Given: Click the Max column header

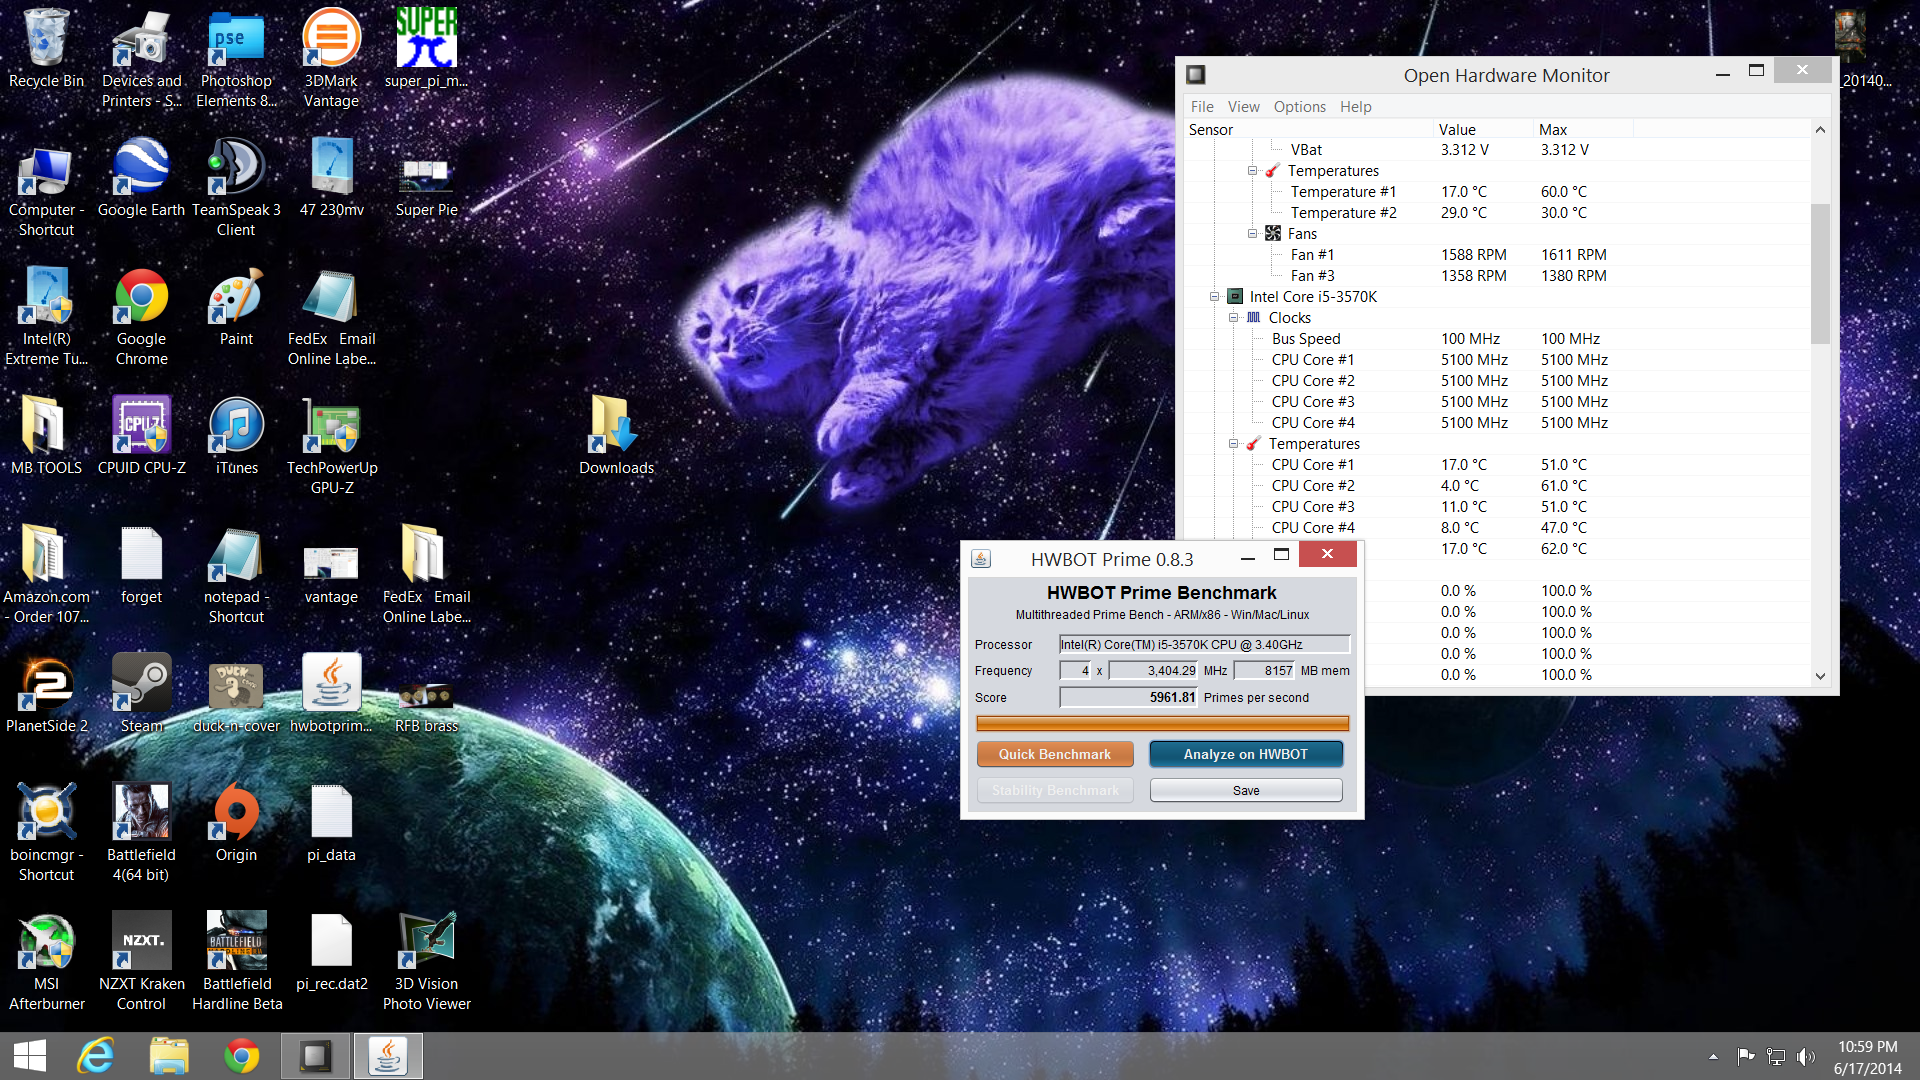Looking at the screenshot, I should coord(1583,130).
